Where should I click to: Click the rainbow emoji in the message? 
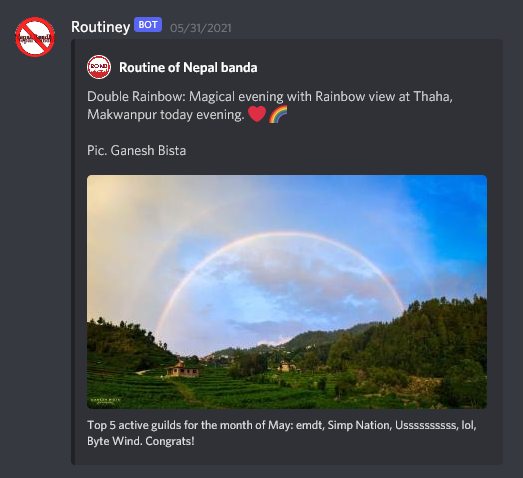pyautogui.click(x=278, y=114)
